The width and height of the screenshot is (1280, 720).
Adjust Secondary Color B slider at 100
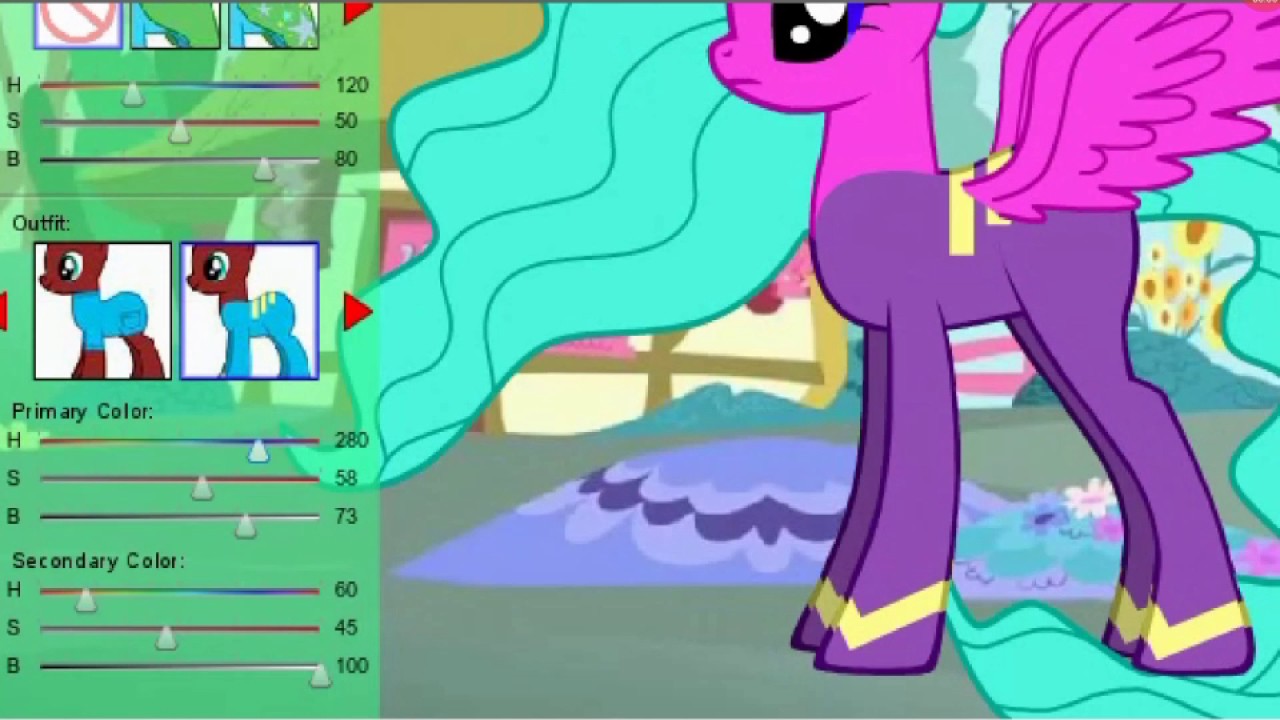(x=319, y=675)
